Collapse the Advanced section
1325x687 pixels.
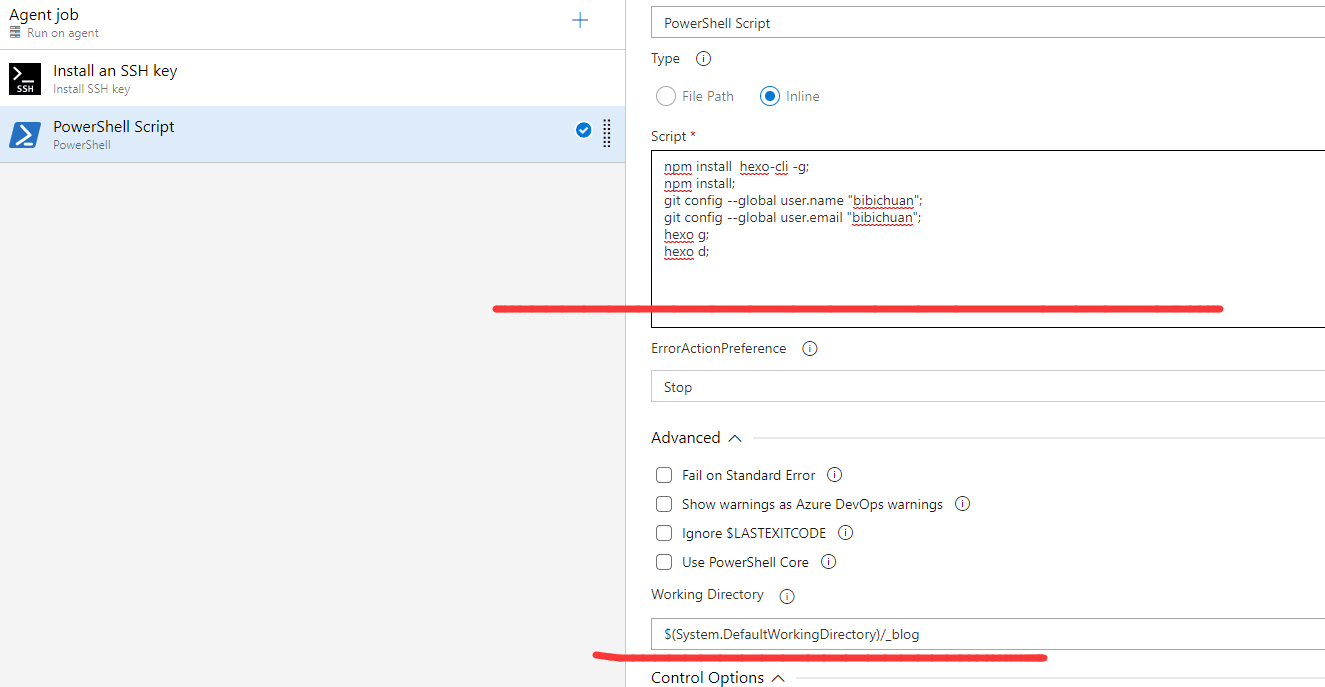pos(735,438)
